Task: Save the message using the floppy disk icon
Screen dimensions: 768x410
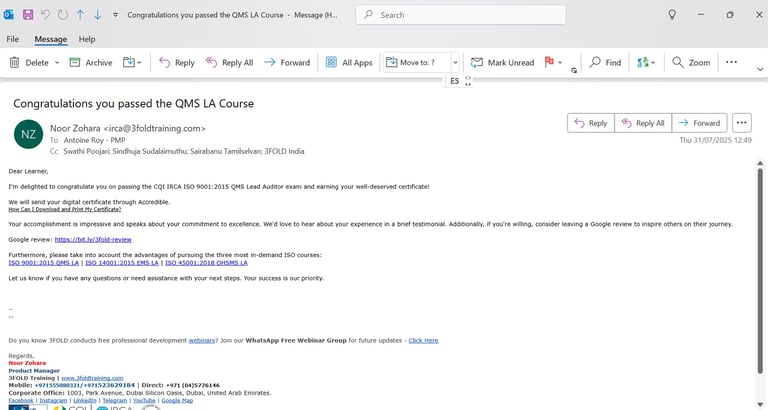Action: coord(28,15)
